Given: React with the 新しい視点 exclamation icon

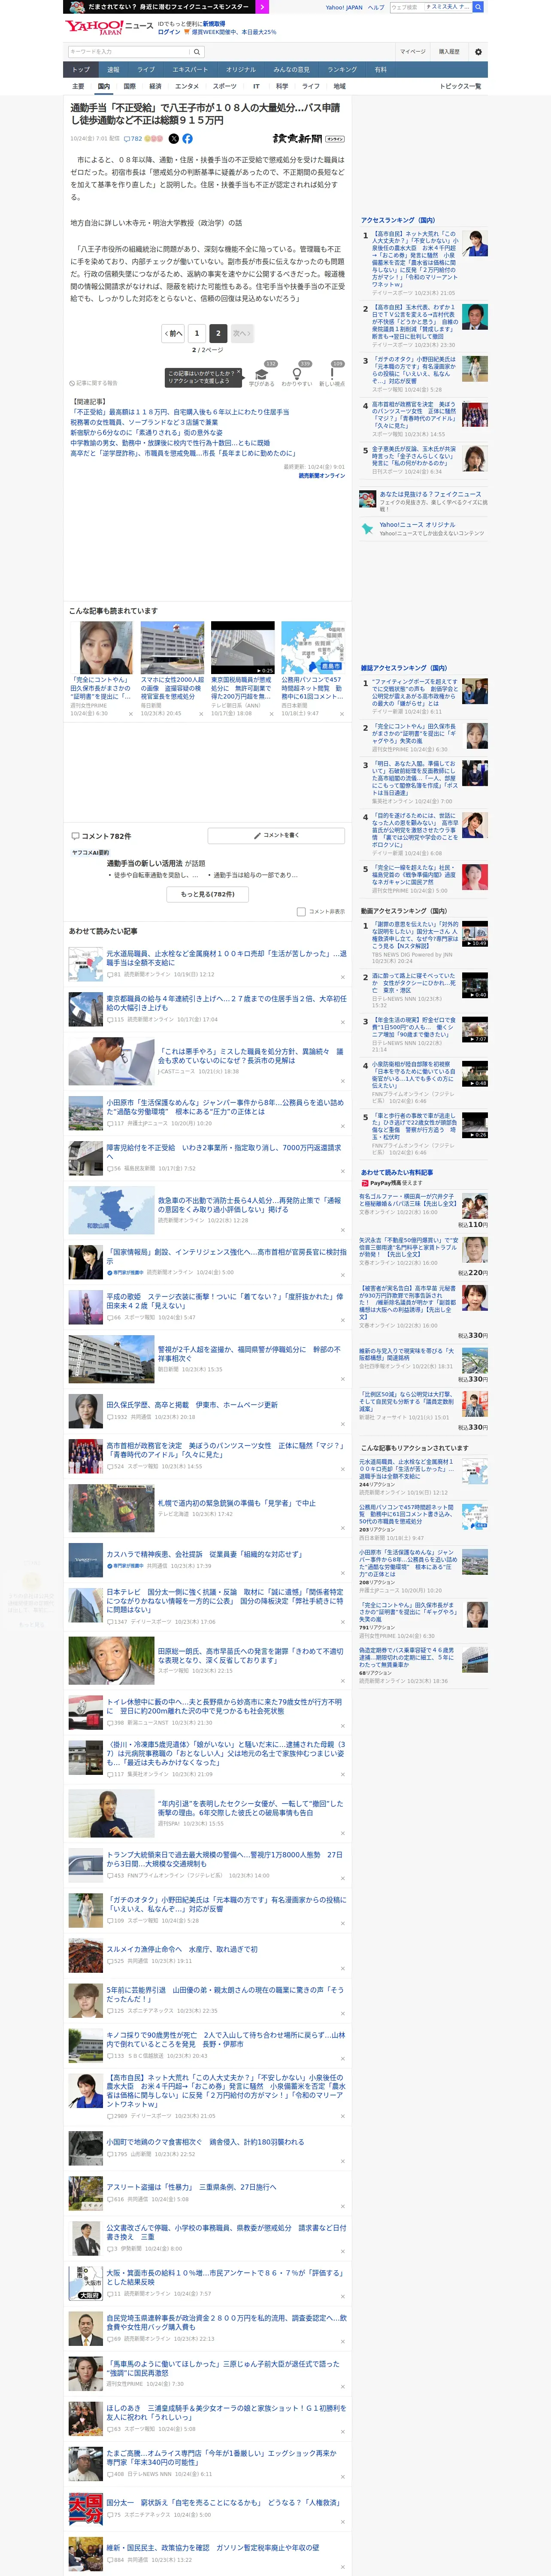Looking at the screenshot, I should 332,373.
